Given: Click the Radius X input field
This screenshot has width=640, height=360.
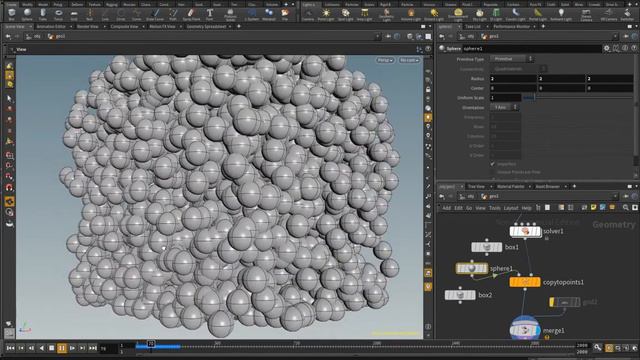Looking at the screenshot, I should (x=513, y=78).
